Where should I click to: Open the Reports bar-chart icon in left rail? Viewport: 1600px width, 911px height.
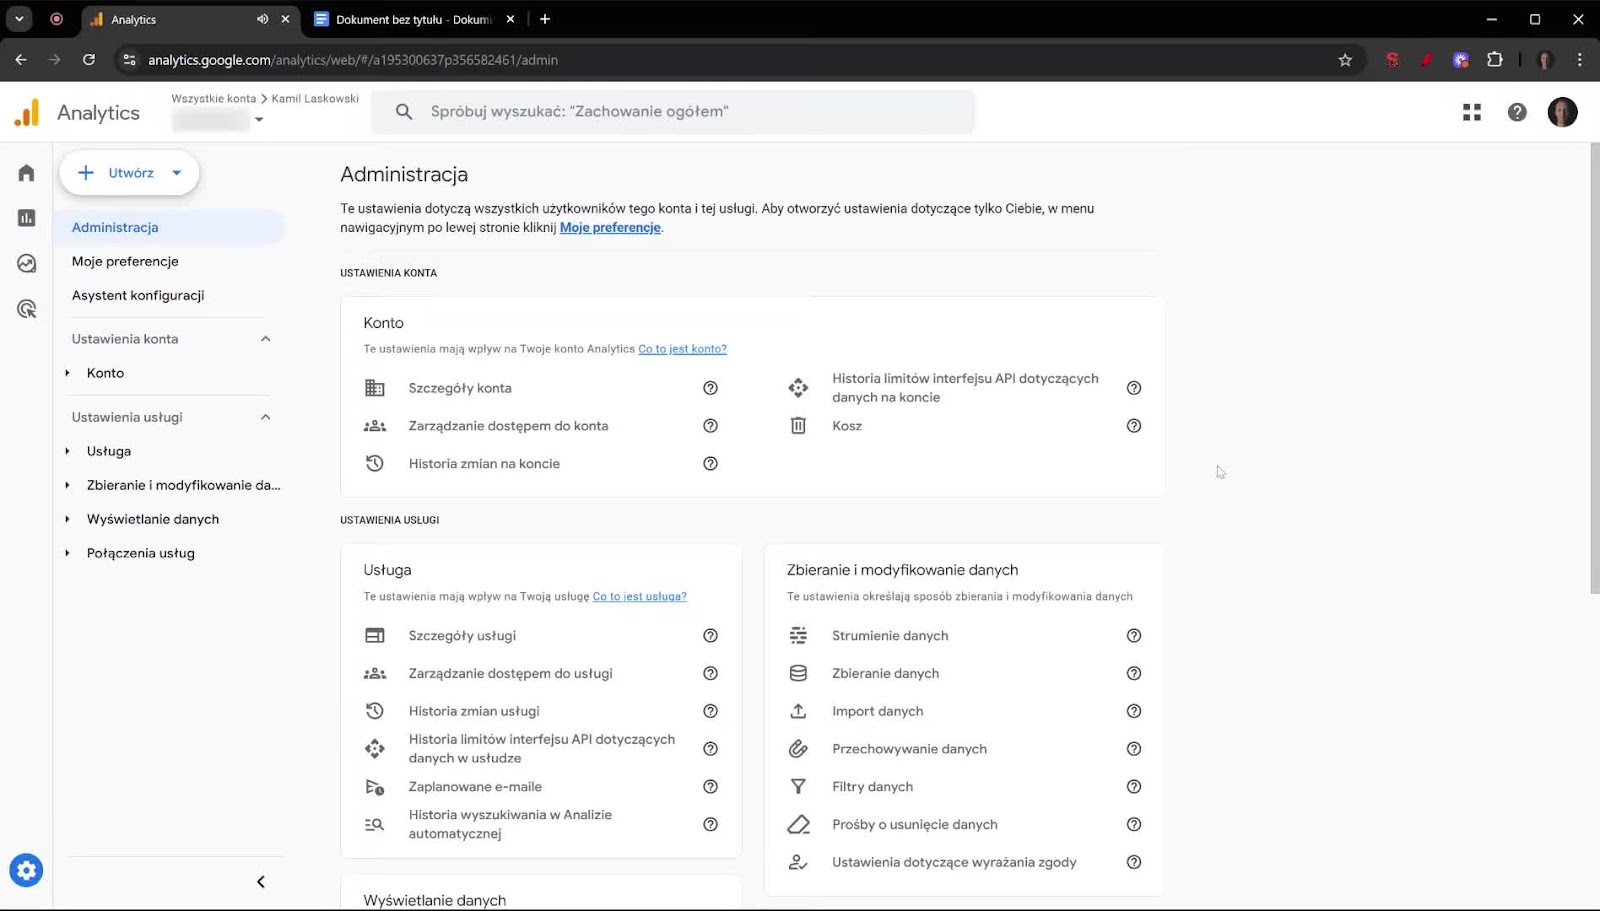[x=27, y=218]
